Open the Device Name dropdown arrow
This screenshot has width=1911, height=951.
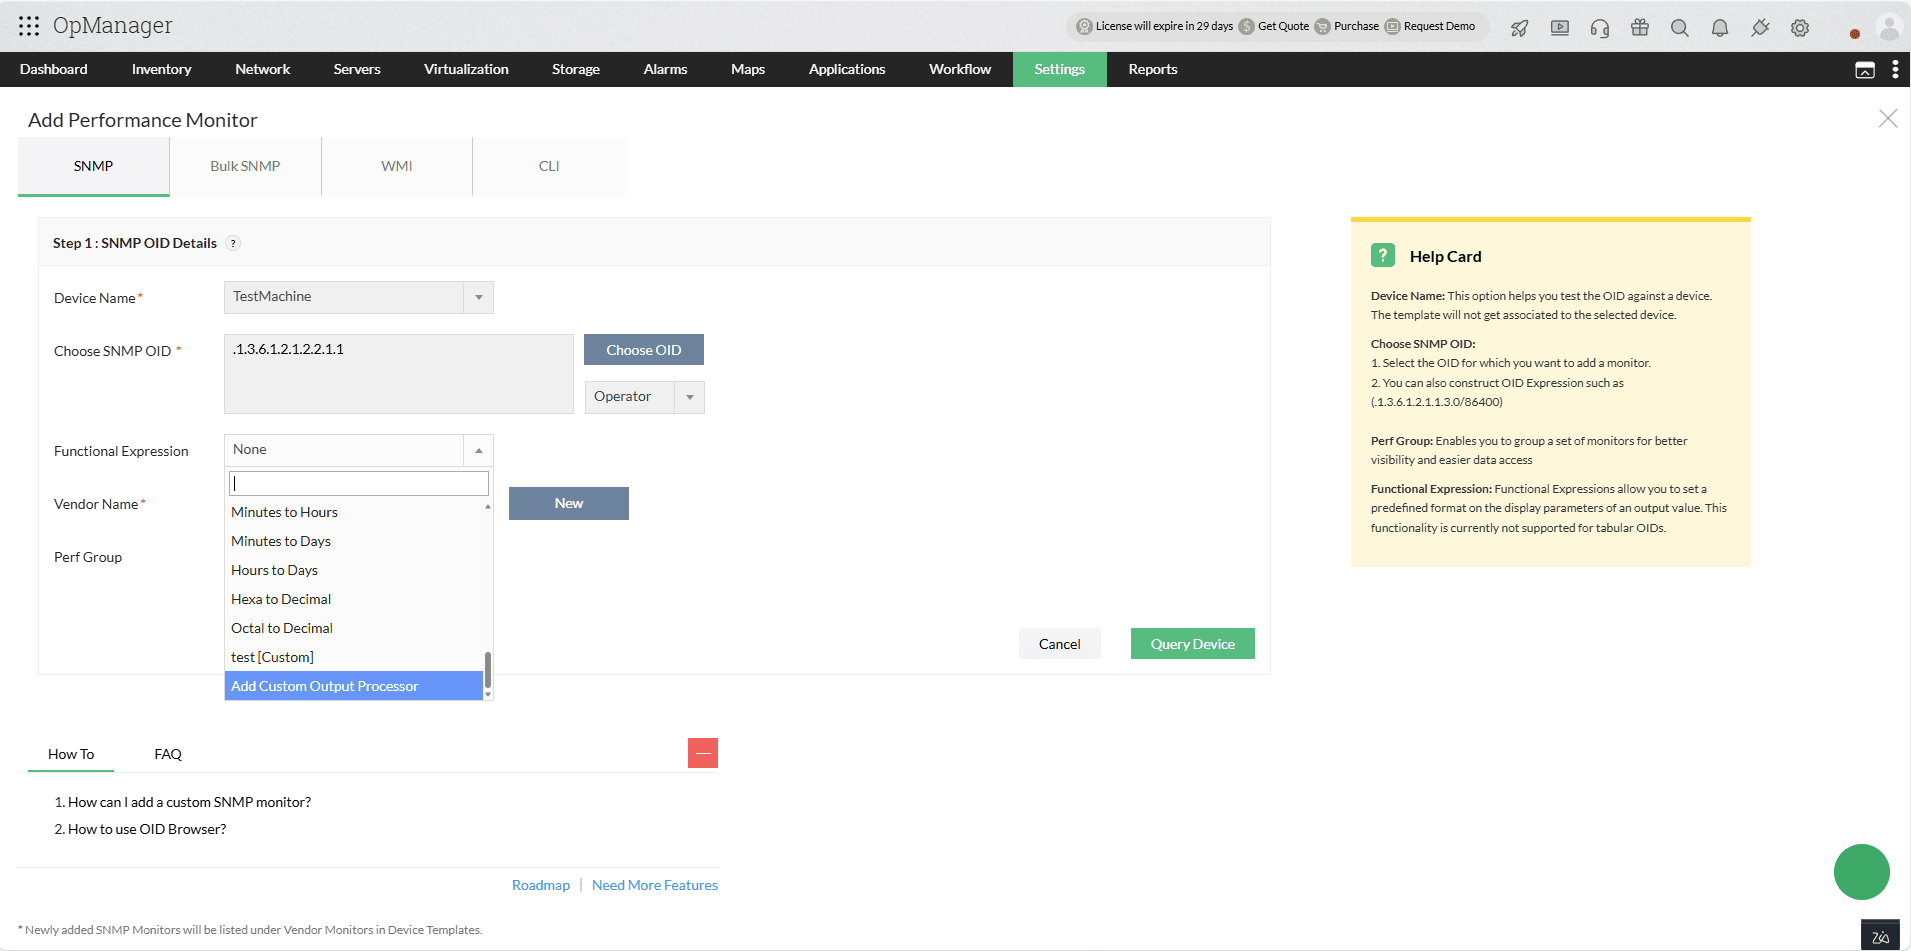[x=479, y=297]
